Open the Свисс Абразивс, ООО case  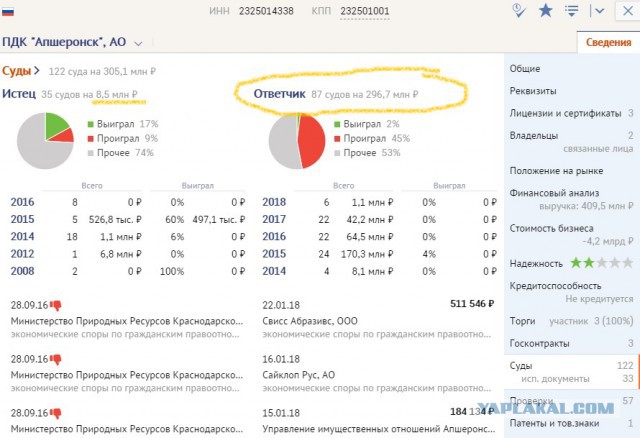pos(310,321)
